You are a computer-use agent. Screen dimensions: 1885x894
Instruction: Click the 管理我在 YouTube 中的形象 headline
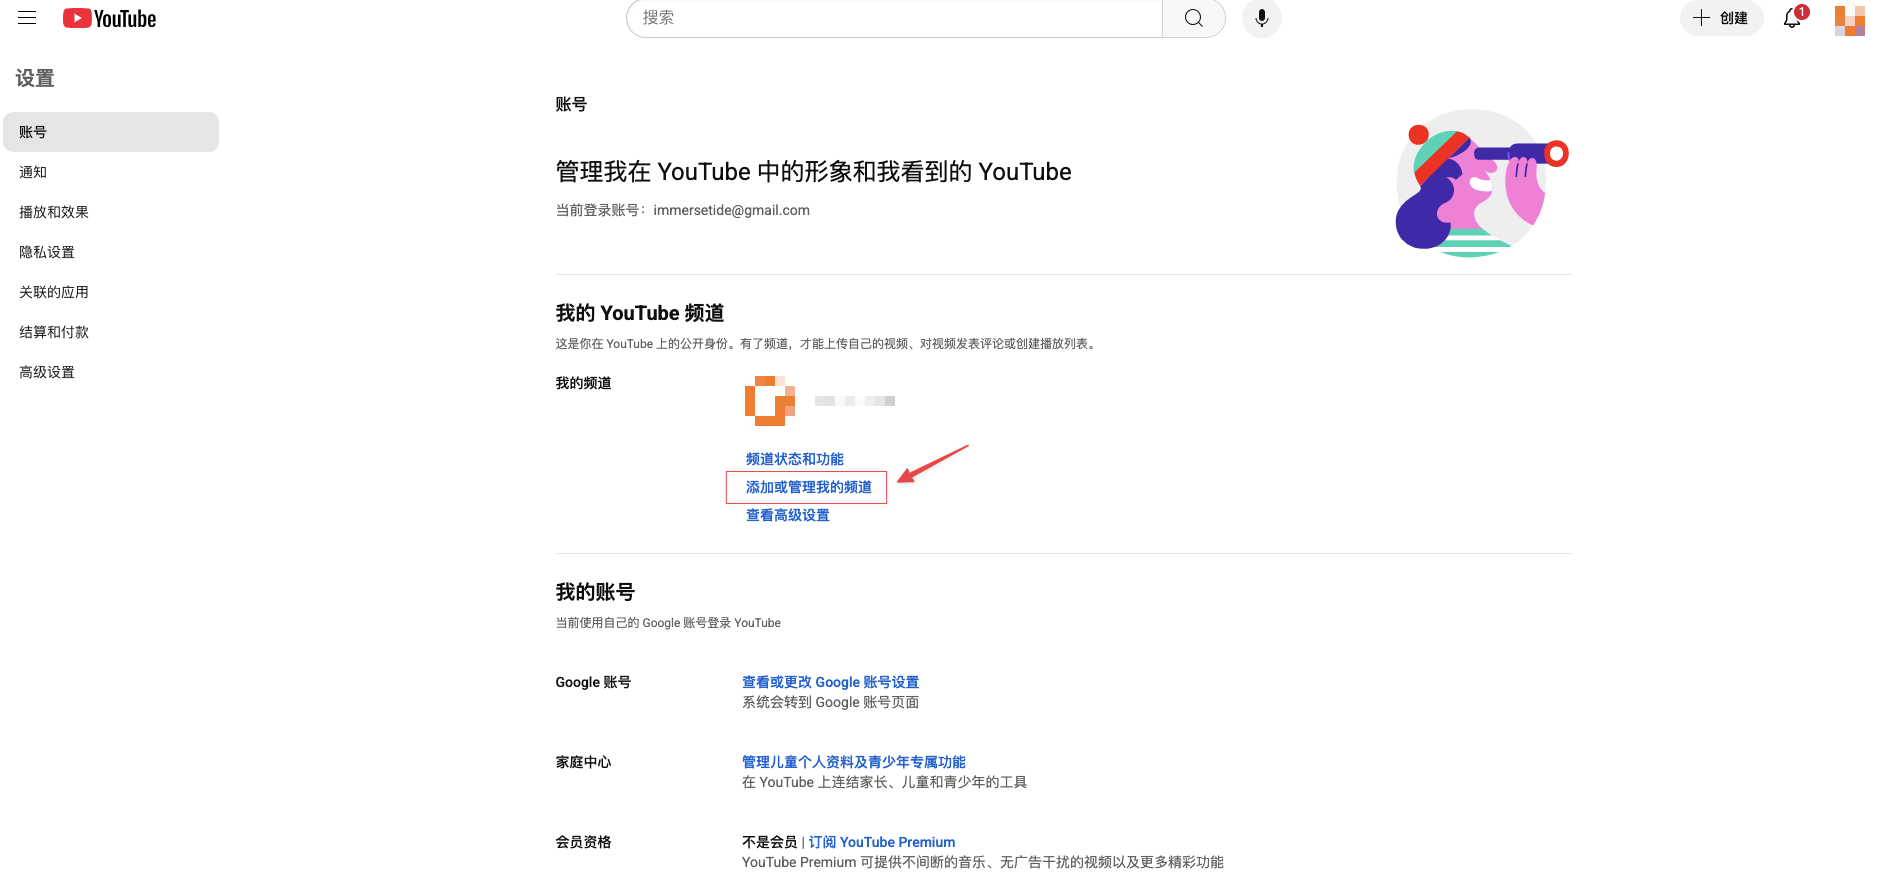814,172
